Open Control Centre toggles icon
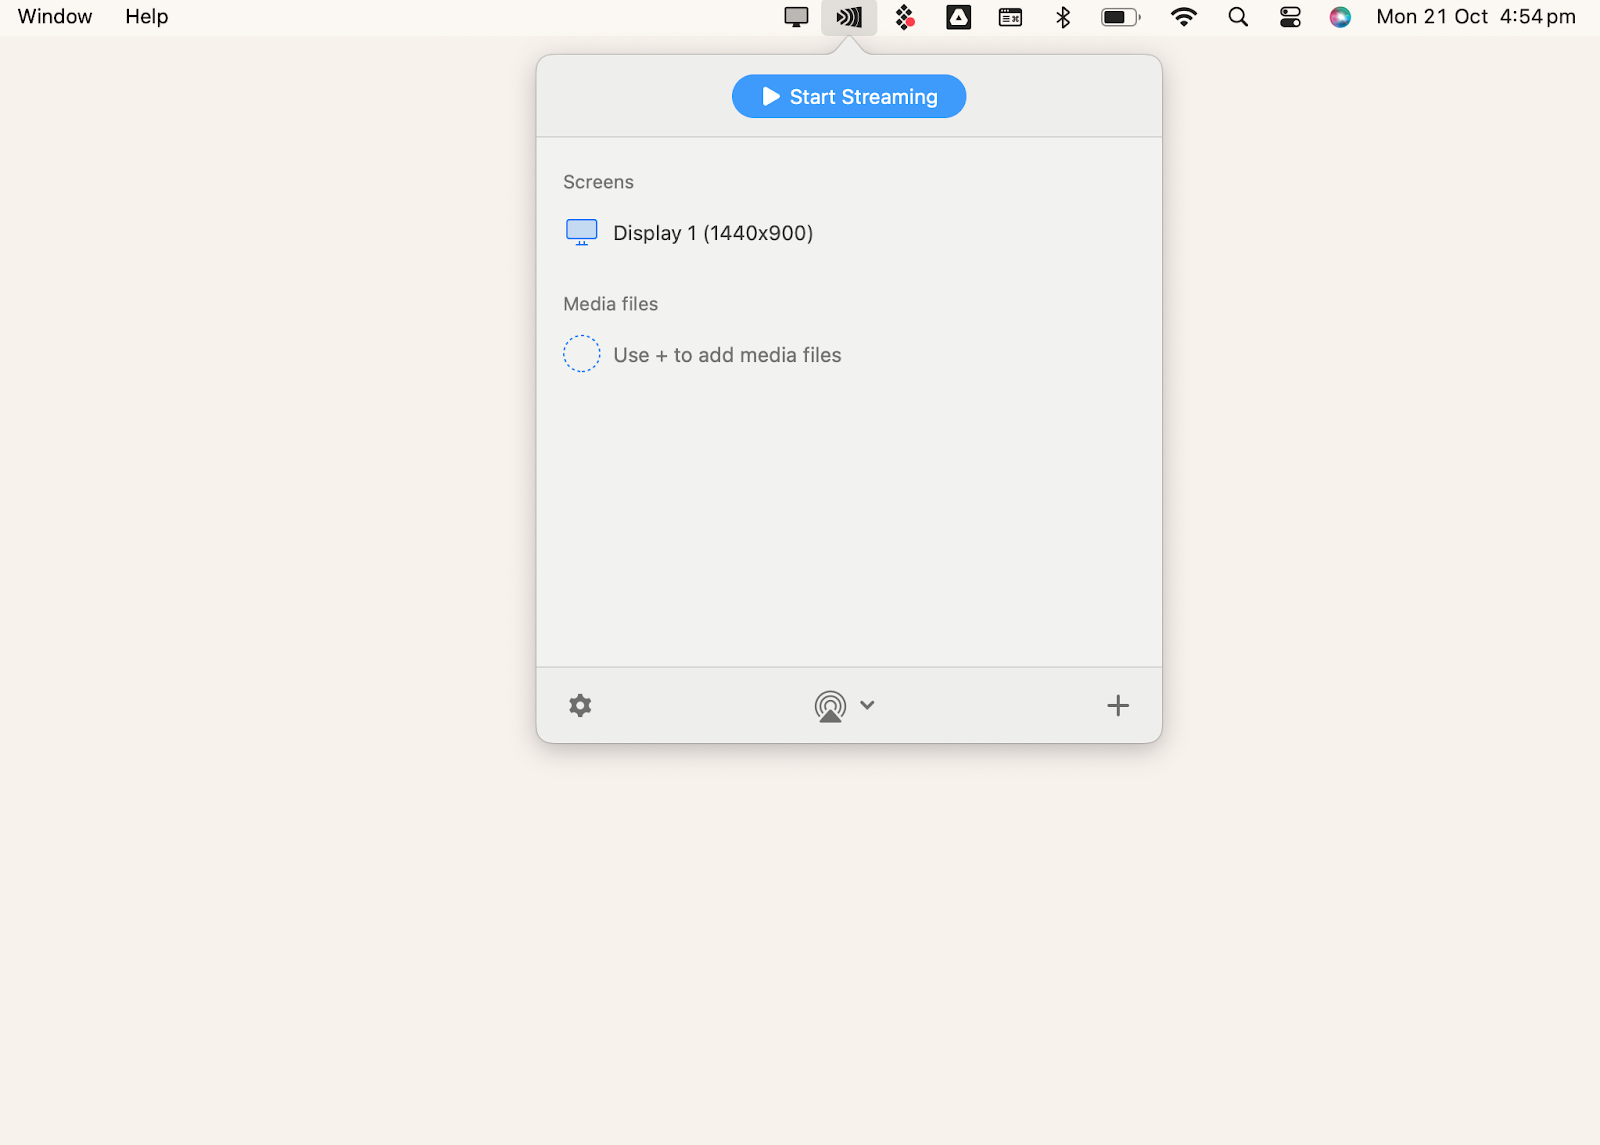Image resolution: width=1600 pixels, height=1145 pixels. click(1290, 17)
